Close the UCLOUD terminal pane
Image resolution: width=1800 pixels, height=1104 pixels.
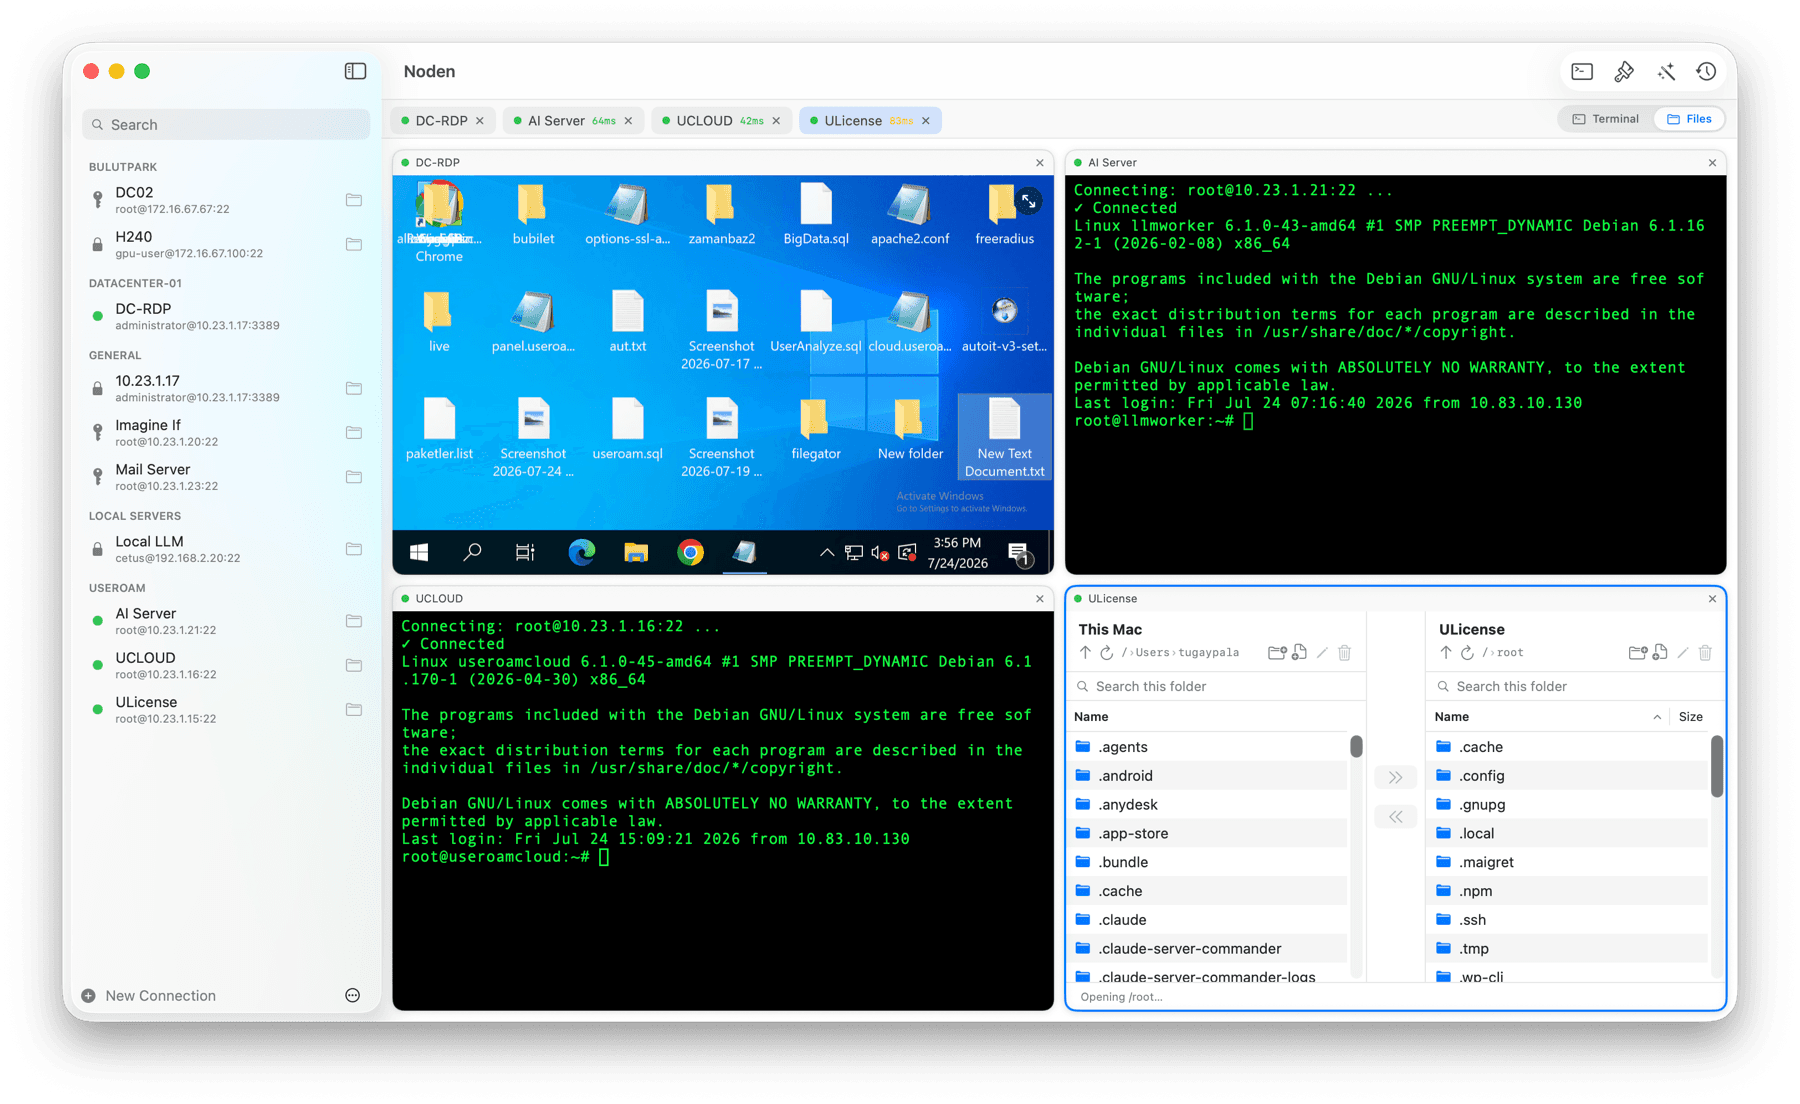tap(1040, 599)
